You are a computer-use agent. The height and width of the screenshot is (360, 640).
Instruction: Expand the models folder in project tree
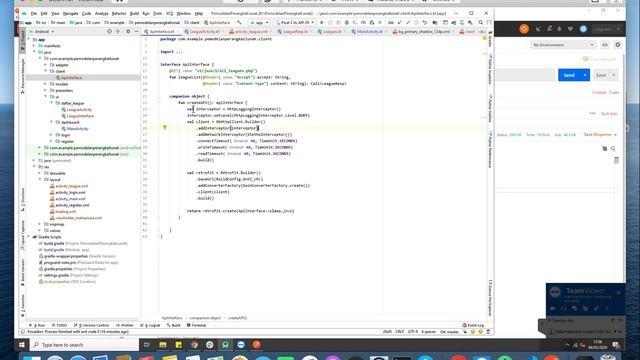pyautogui.click(x=46, y=84)
